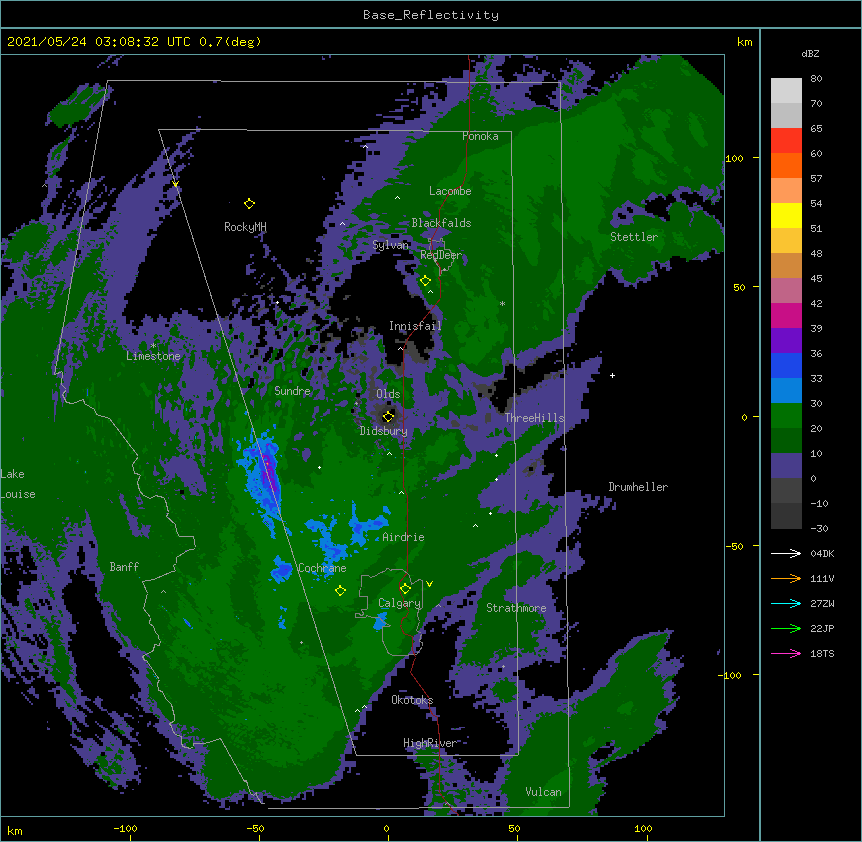Viewport: 862px width, 842px height.
Task: Click the 2021/05/24 03:08:32 UTC timestamp
Action: click(99, 42)
